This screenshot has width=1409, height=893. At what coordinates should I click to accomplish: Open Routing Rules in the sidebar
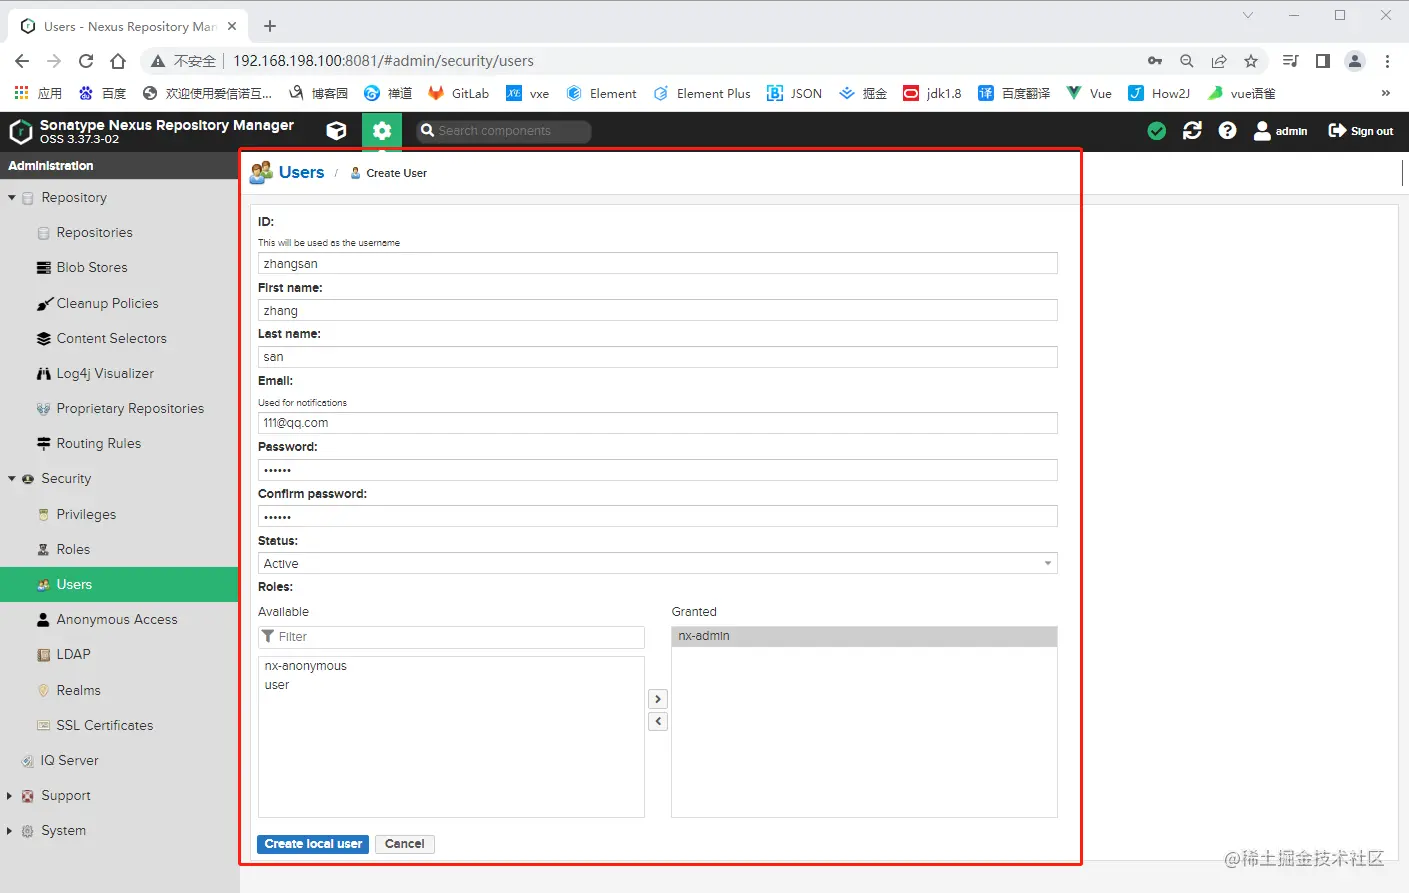tap(98, 443)
